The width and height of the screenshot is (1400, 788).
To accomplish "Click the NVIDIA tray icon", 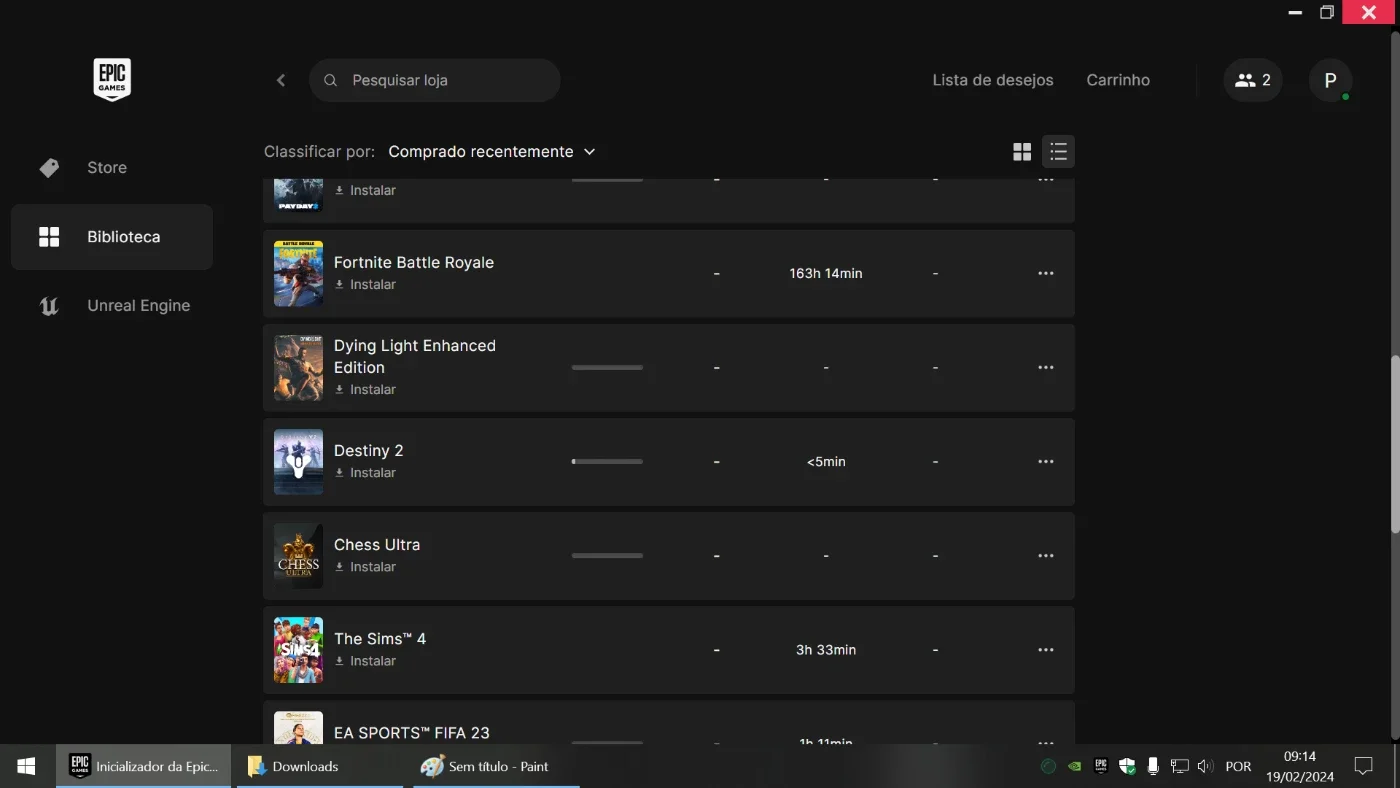I will tap(1075, 767).
